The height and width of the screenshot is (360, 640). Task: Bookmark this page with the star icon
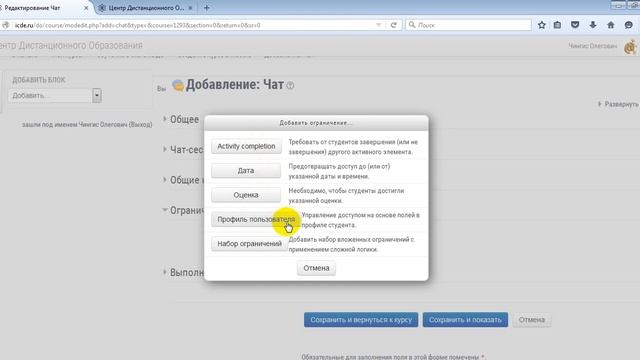(x=542, y=25)
